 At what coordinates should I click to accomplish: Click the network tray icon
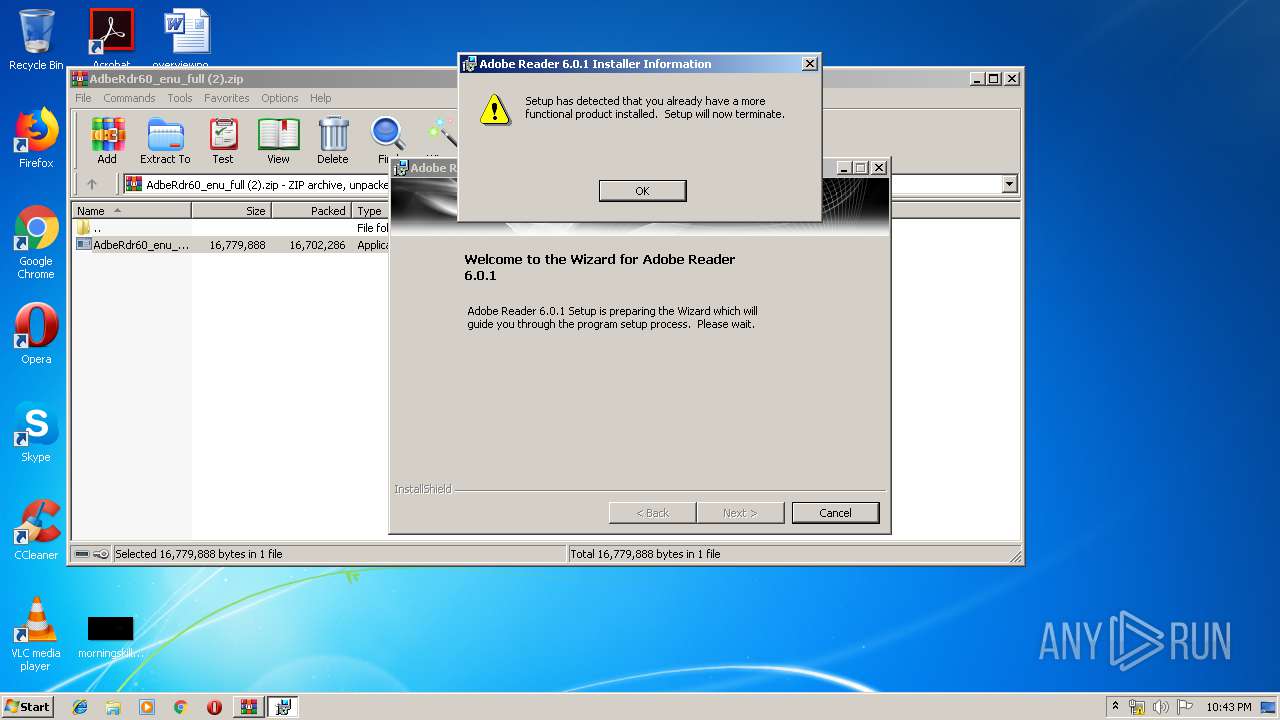pos(1137,707)
